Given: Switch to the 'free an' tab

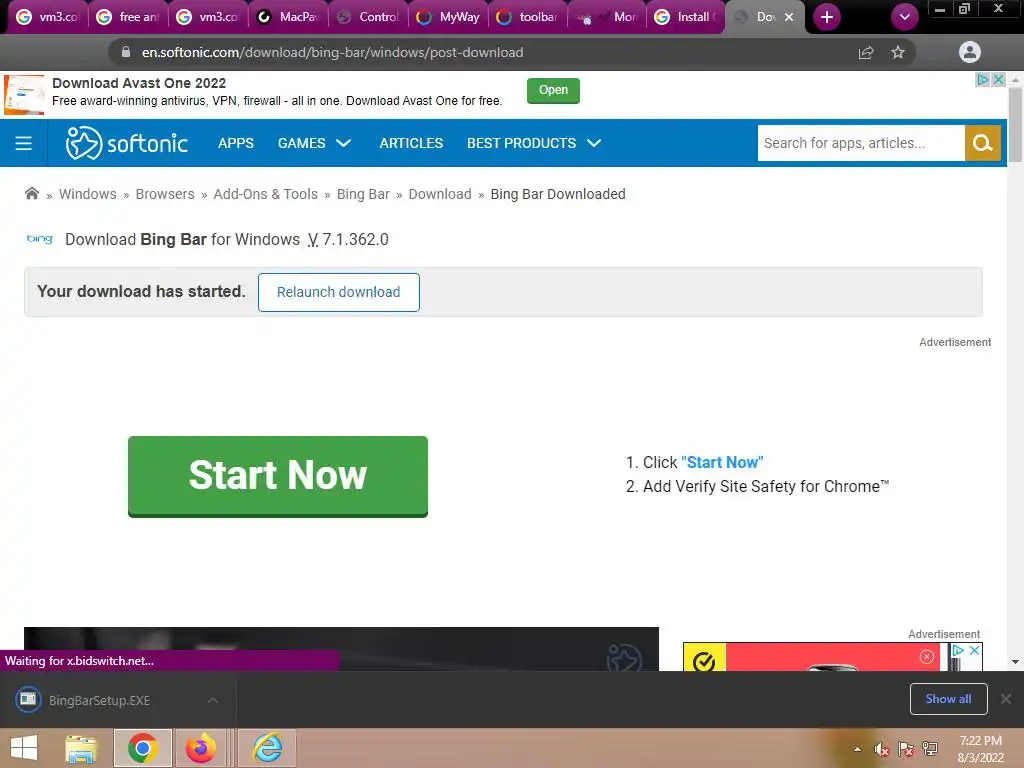Looking at the screenshot, I should [128, 17].
